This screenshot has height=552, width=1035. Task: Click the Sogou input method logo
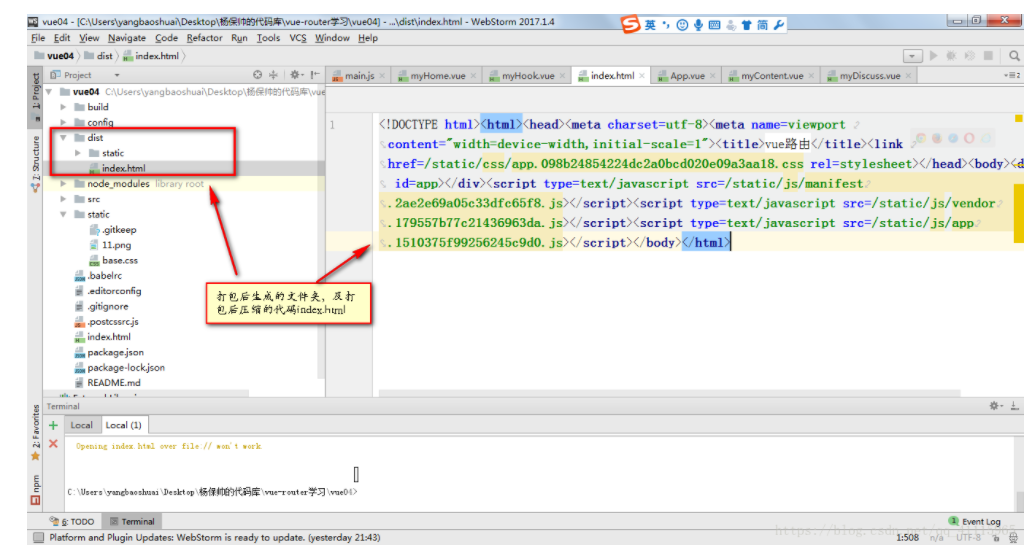[x=630, y=25]
